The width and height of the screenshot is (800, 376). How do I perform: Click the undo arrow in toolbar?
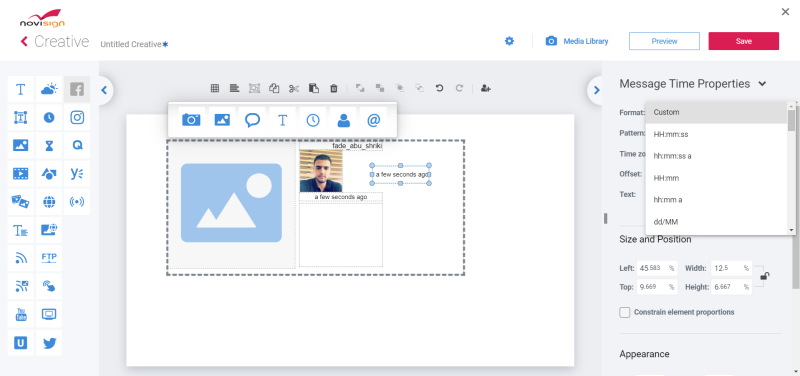coord(439,88)
